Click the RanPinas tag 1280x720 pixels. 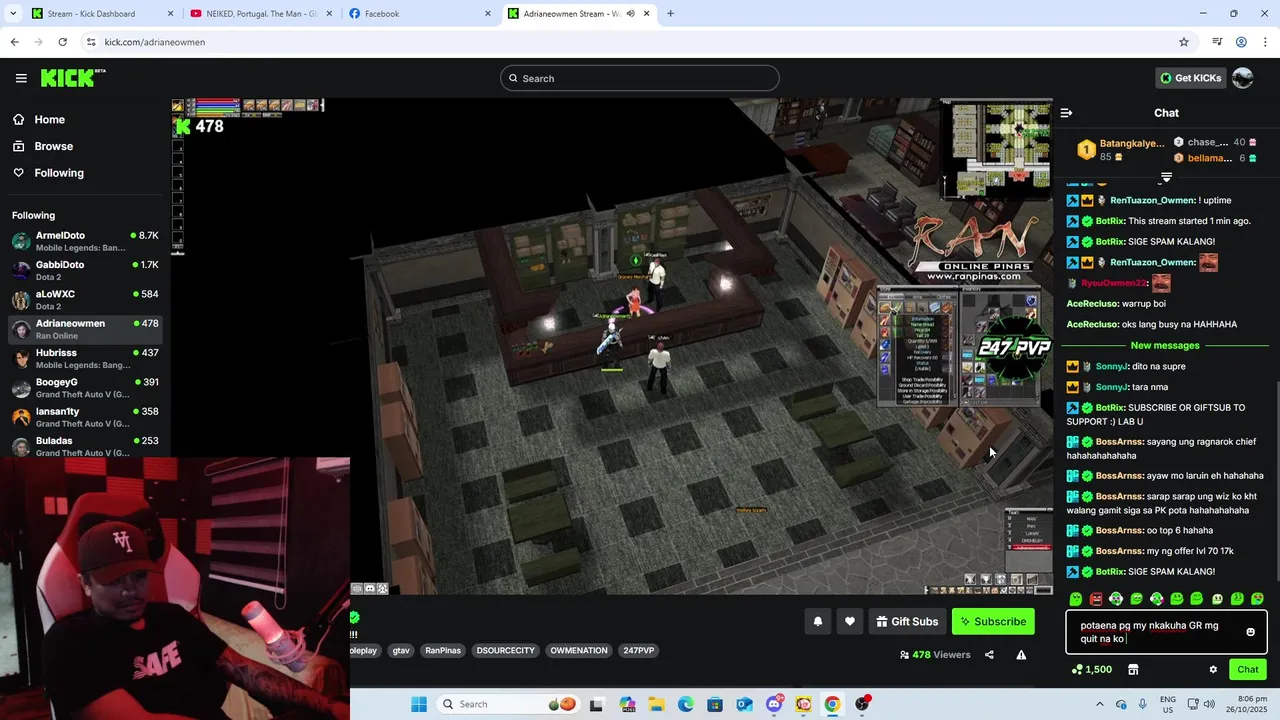point(443,651)
